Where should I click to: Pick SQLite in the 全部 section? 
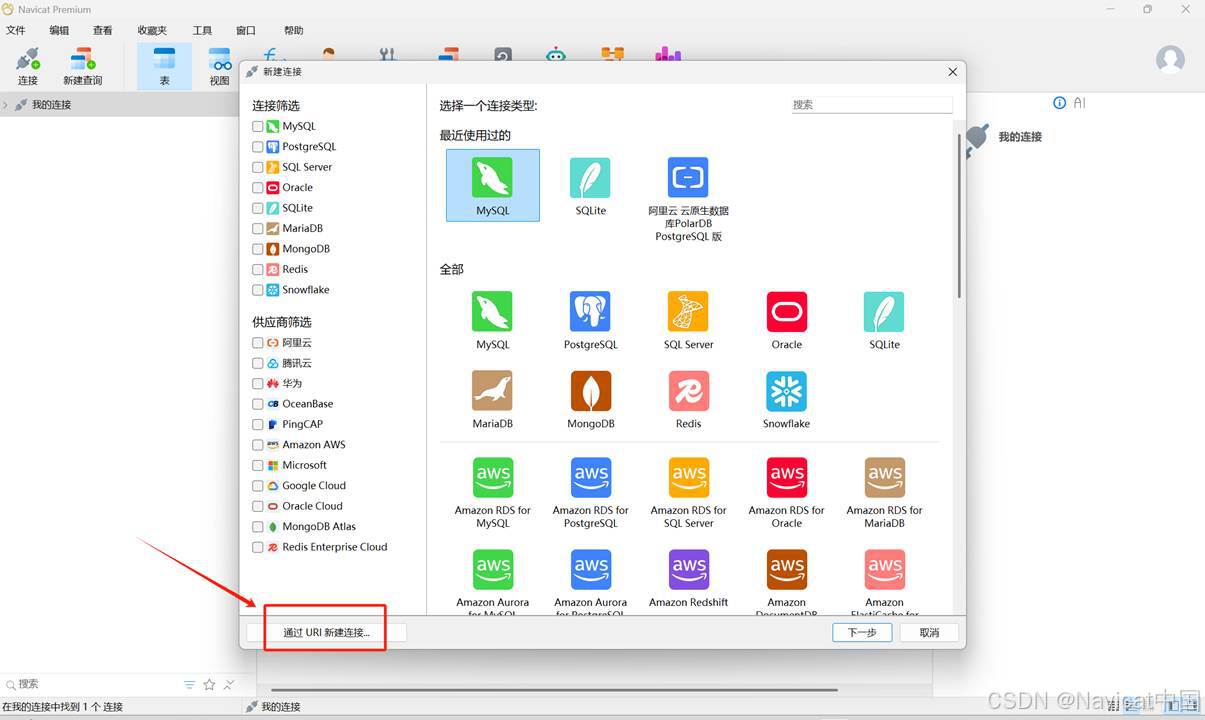(x=884, y=320)
